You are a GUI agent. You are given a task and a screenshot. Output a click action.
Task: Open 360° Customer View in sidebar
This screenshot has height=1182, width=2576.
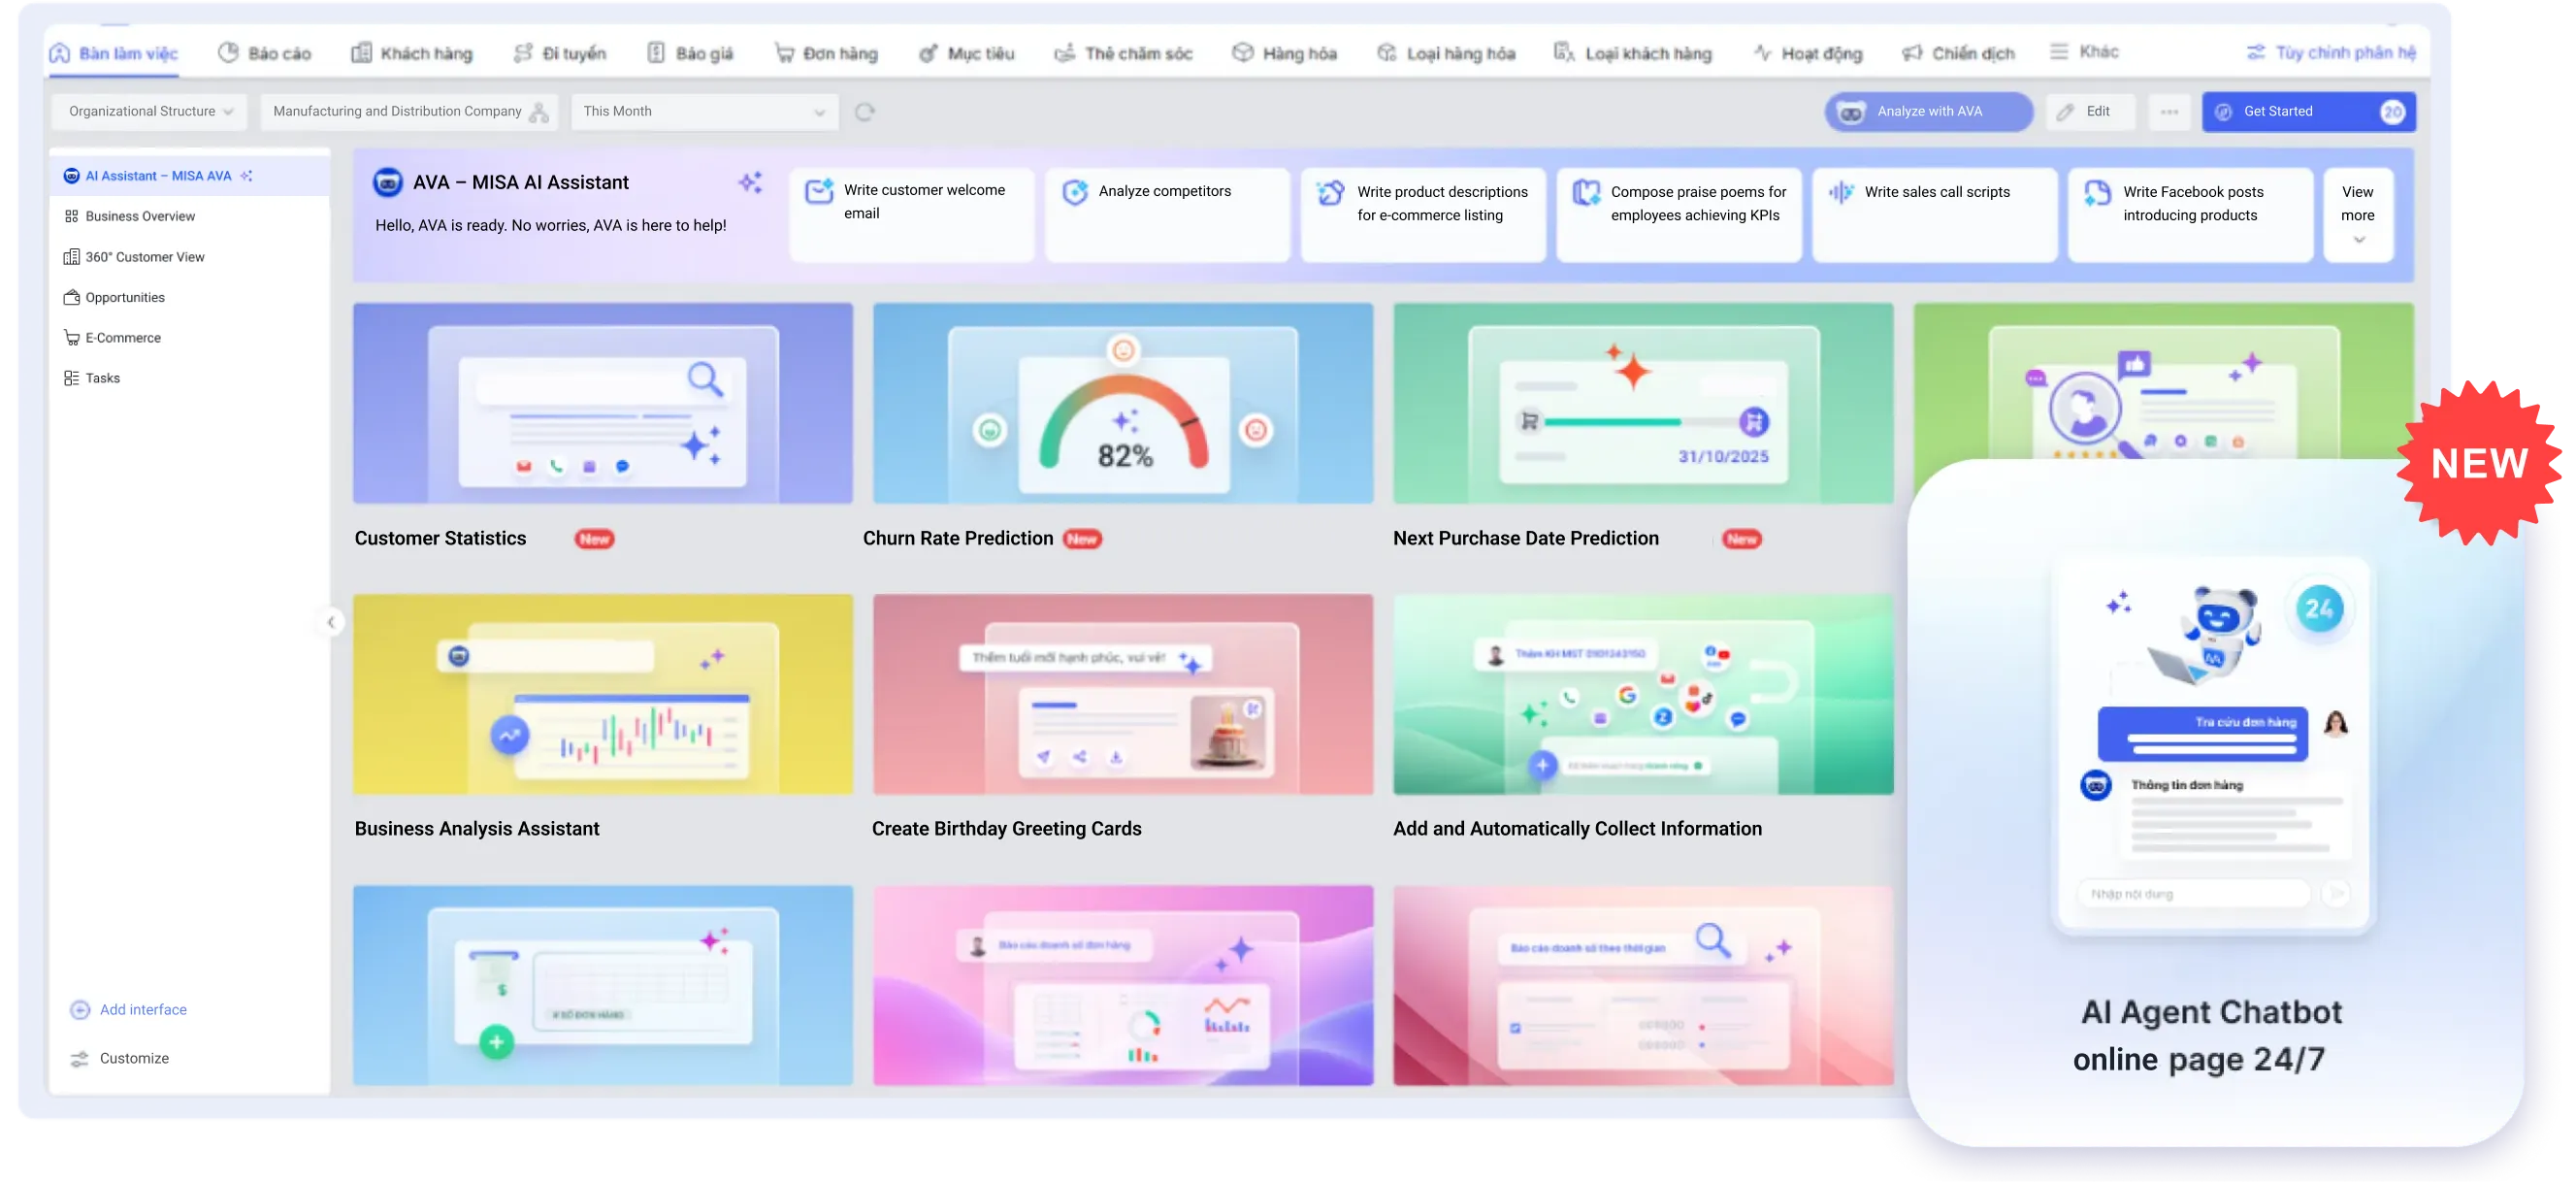coord(144,257)
